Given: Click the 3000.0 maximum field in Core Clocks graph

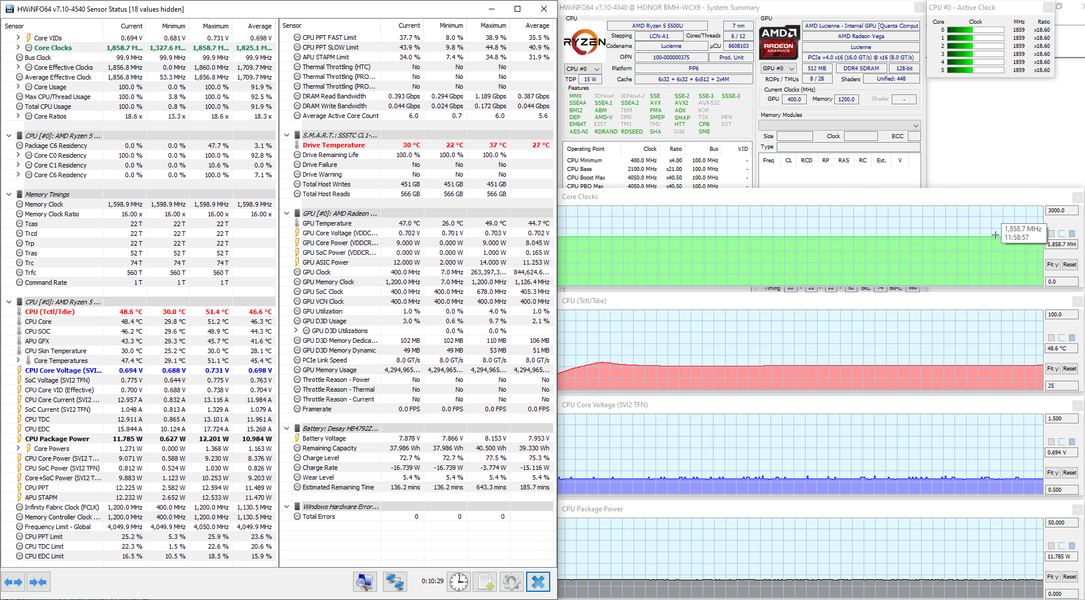Looking at the screenshot, I should [1061, 210].
